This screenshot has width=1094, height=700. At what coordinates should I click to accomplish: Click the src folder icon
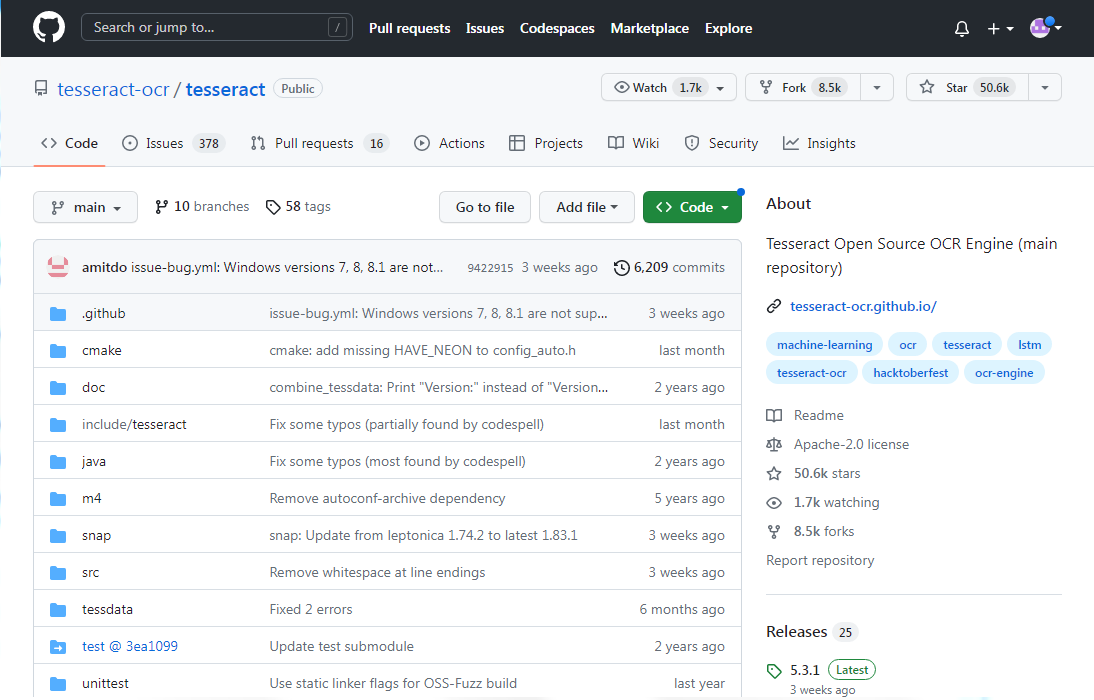[x=58, y=573]
